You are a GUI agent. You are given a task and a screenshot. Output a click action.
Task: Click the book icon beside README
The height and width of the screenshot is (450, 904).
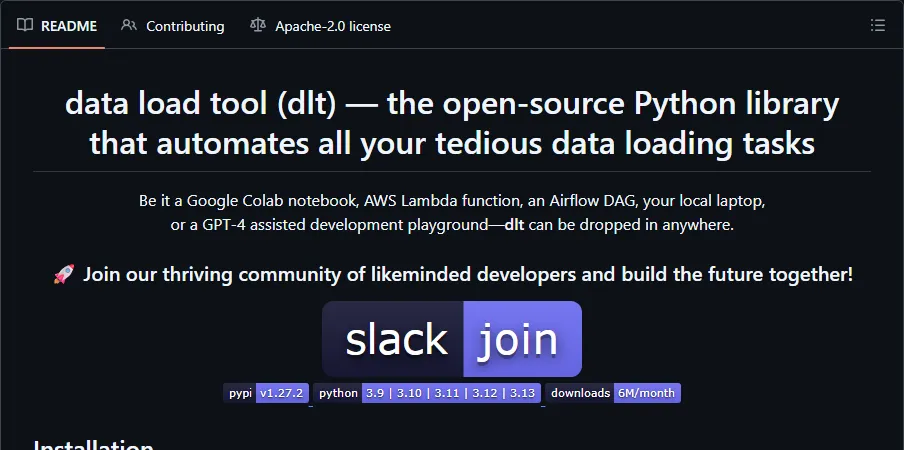(x=25, y=25)
